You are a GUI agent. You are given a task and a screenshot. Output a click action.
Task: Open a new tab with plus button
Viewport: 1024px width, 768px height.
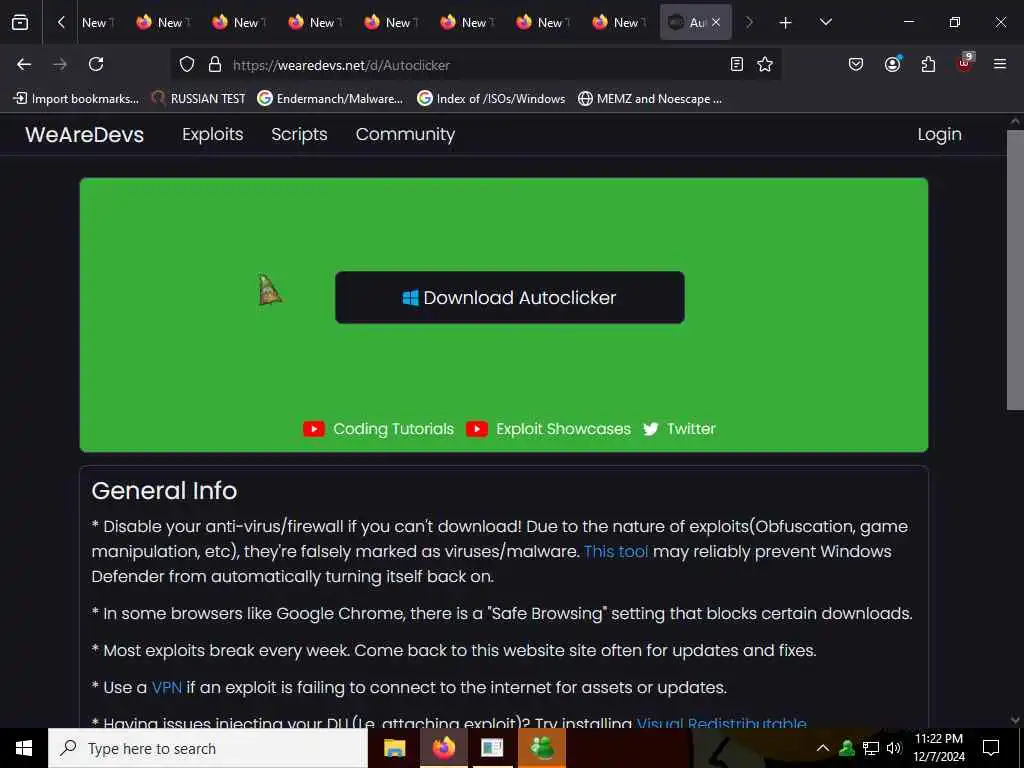click(x=786, y=23)
